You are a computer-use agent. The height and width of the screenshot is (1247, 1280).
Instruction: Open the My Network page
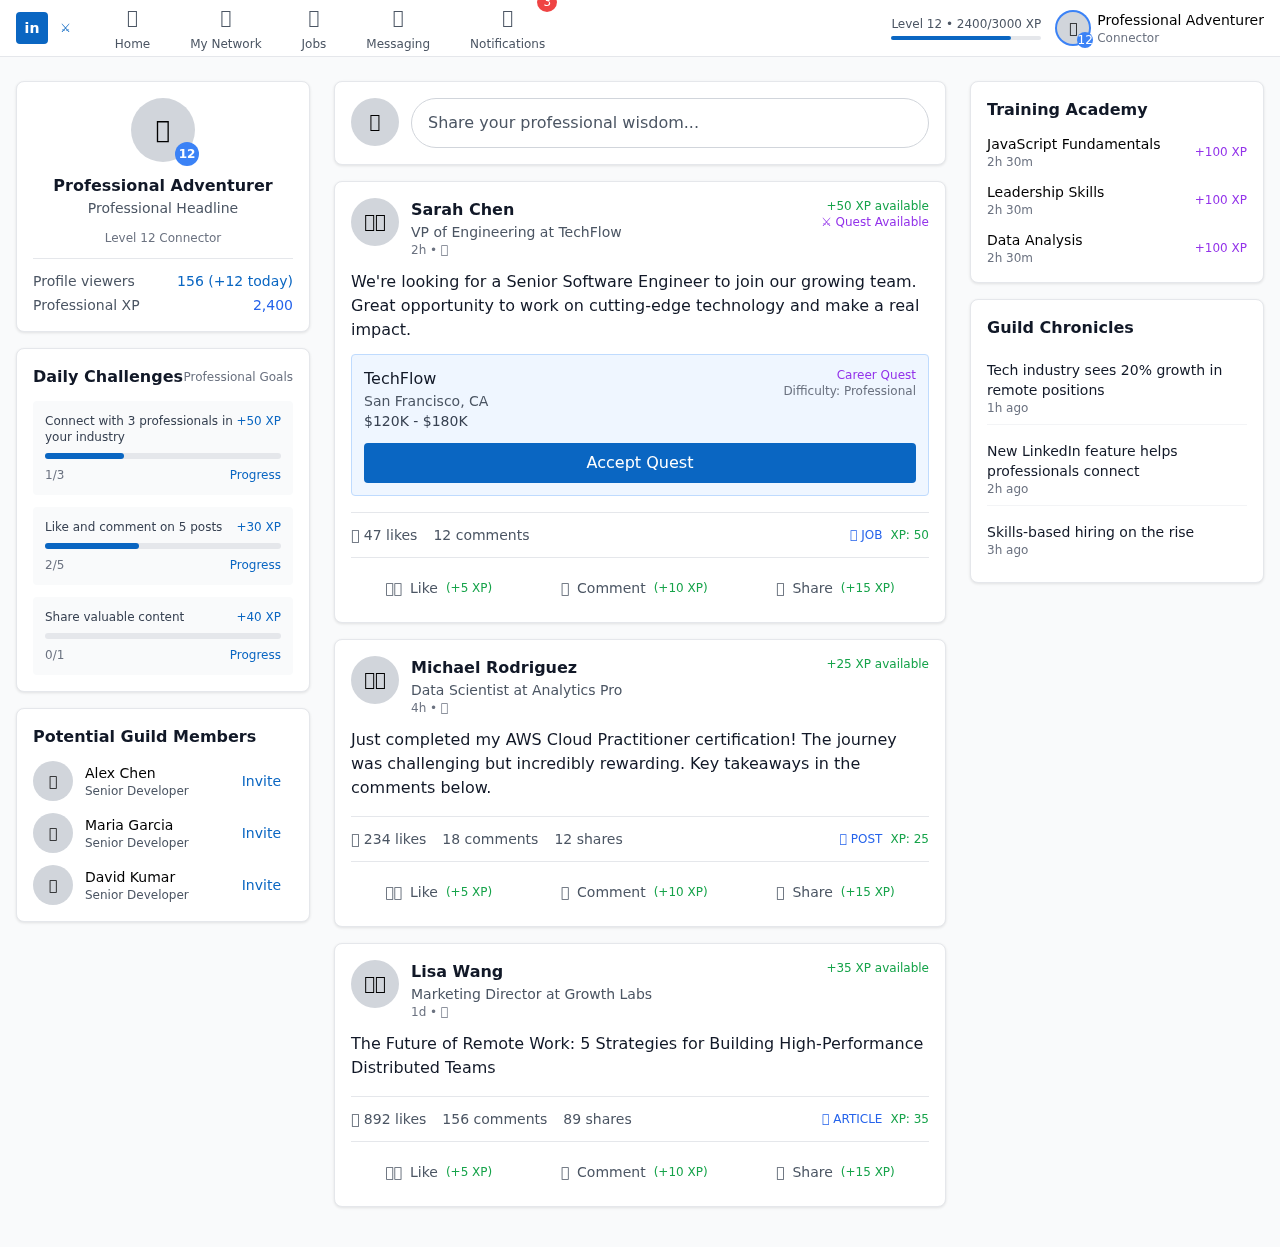tap(225, 29)
